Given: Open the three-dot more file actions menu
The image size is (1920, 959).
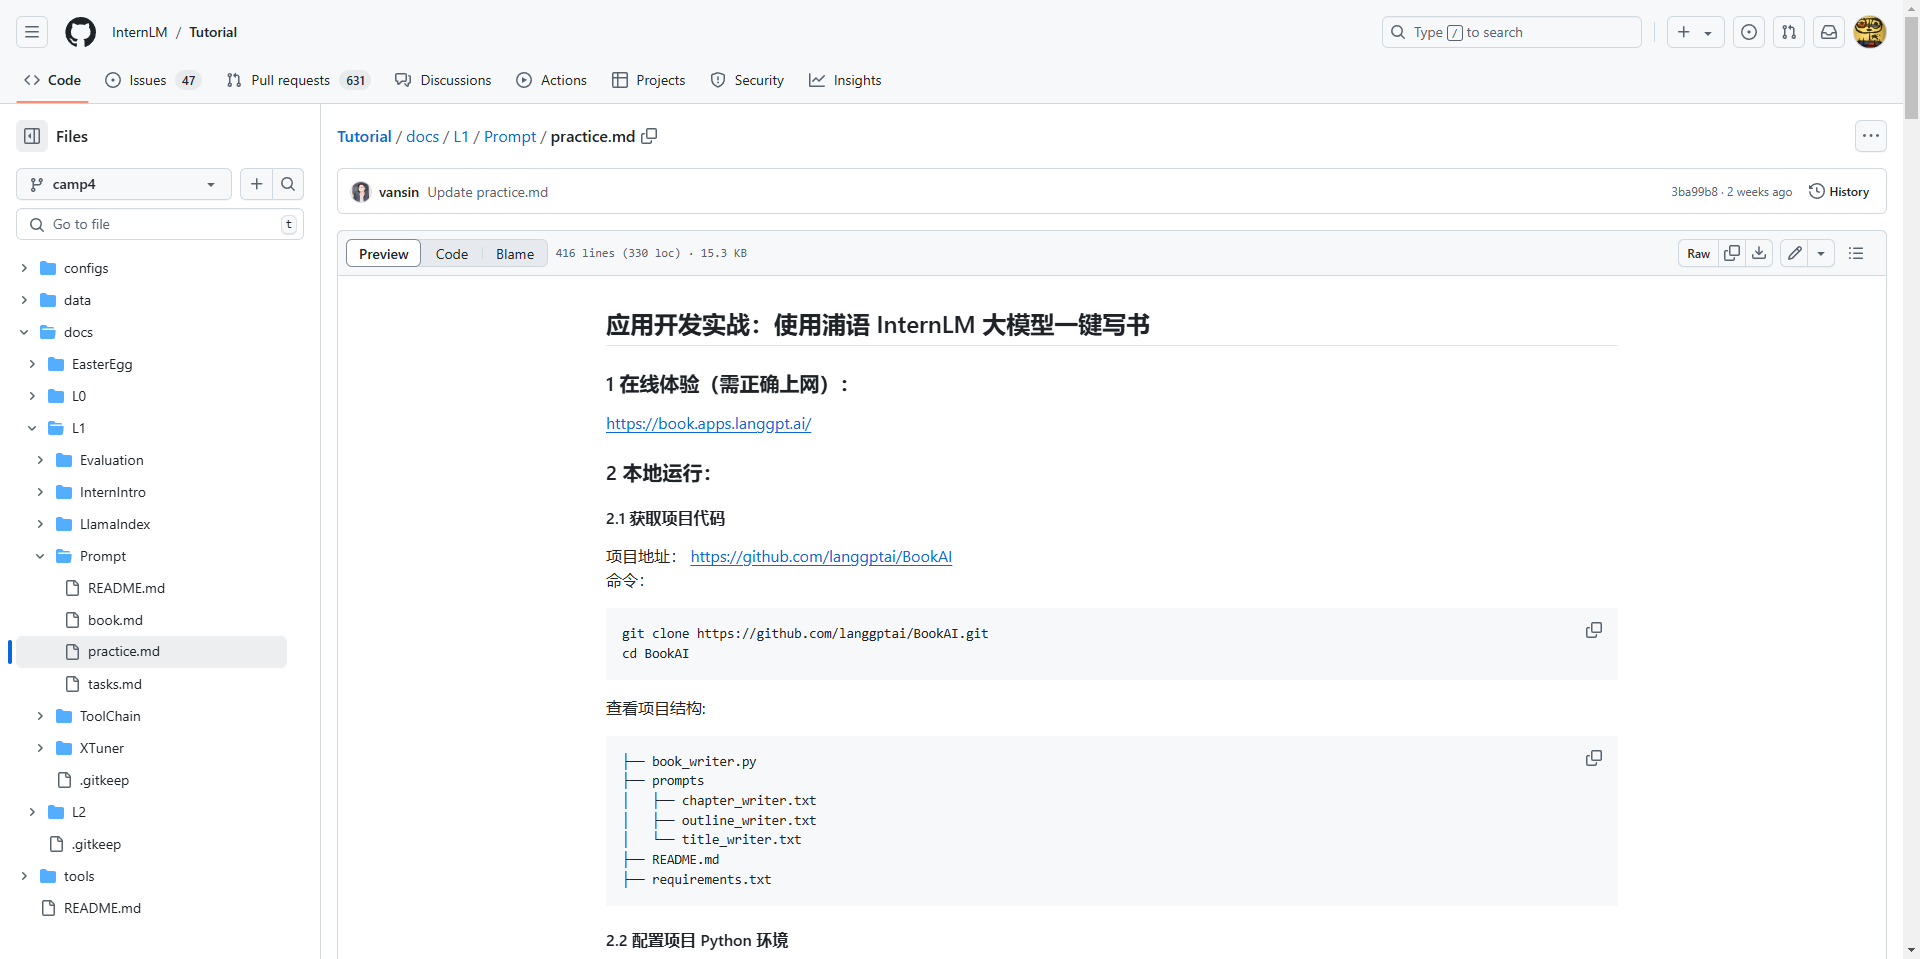Looking at the screenshot, I should coord(1871,136).
